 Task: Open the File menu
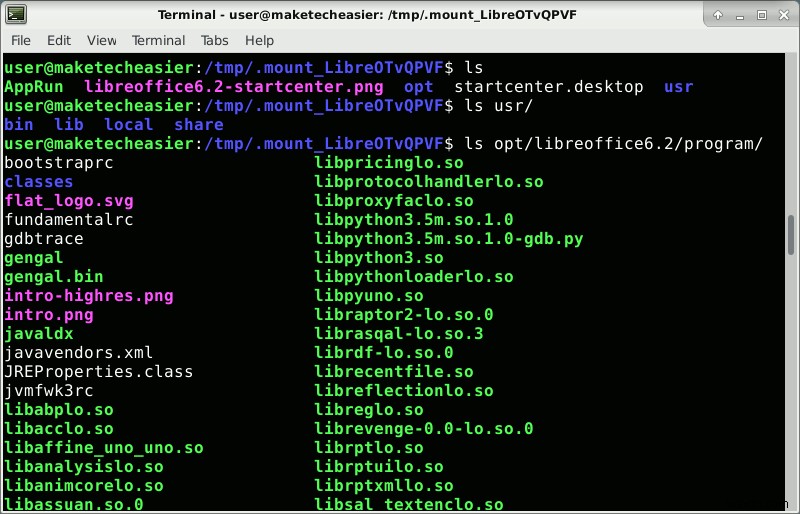(x=21, y=40)
